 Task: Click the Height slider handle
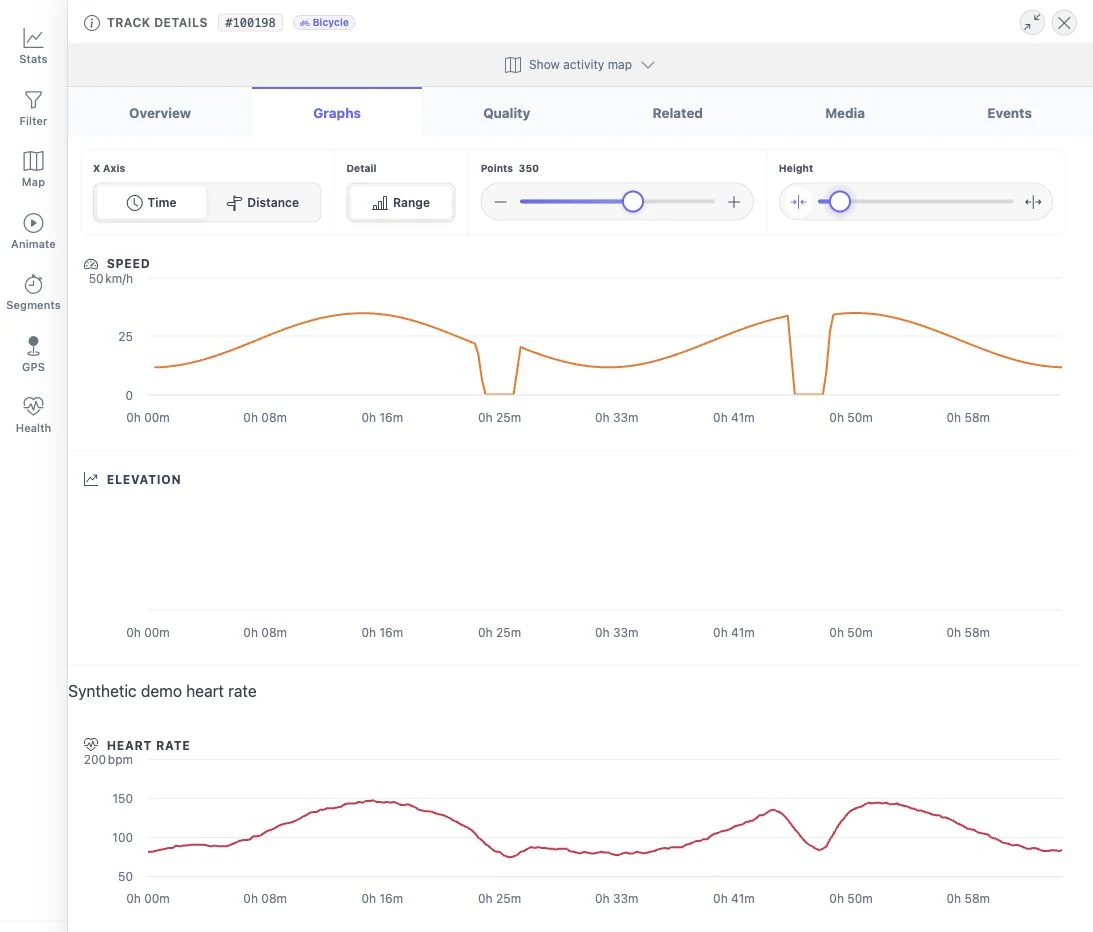click(839, 201)
